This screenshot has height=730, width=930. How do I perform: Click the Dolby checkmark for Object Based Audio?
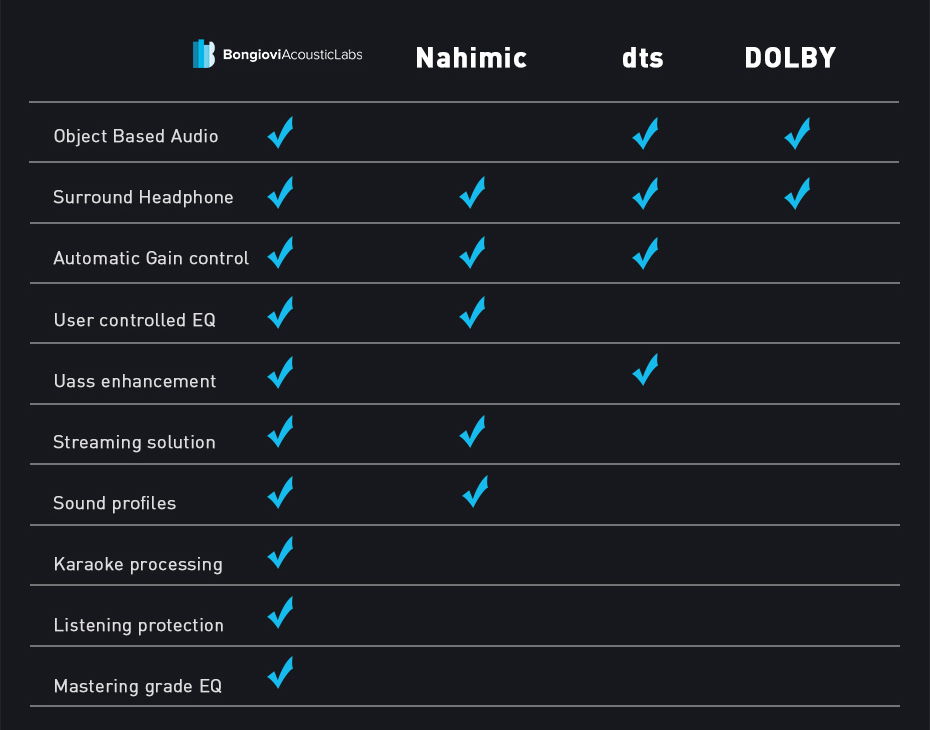click(x=798, y=133)
